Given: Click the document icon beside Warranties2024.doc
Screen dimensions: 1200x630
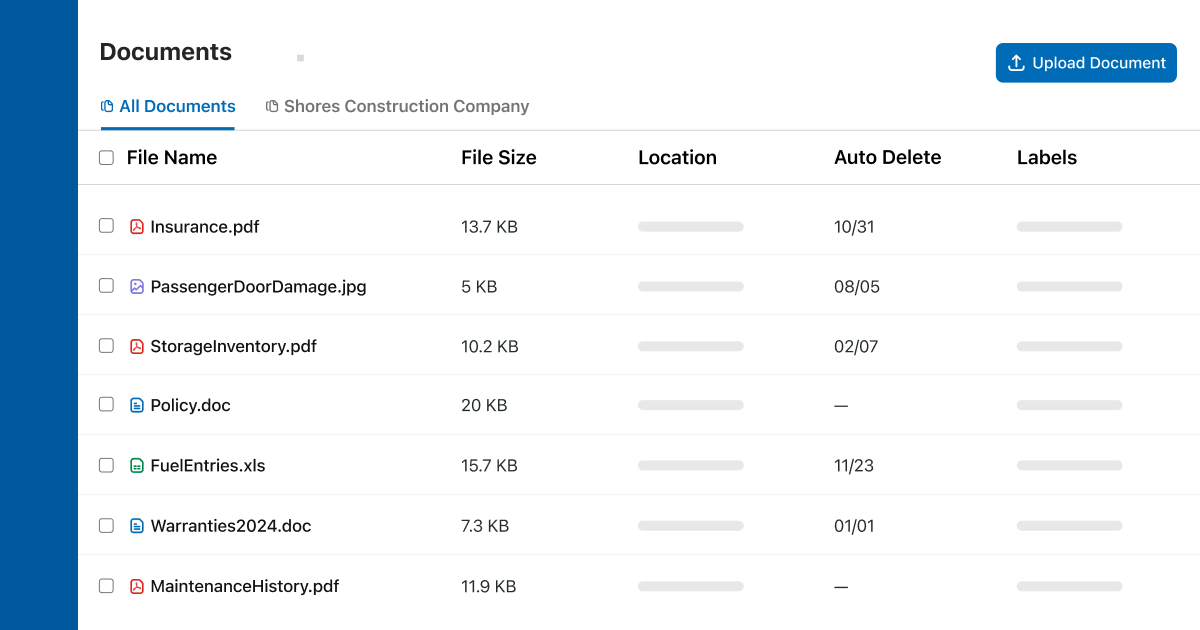Looking at the screenshot, I should point(137,526).
